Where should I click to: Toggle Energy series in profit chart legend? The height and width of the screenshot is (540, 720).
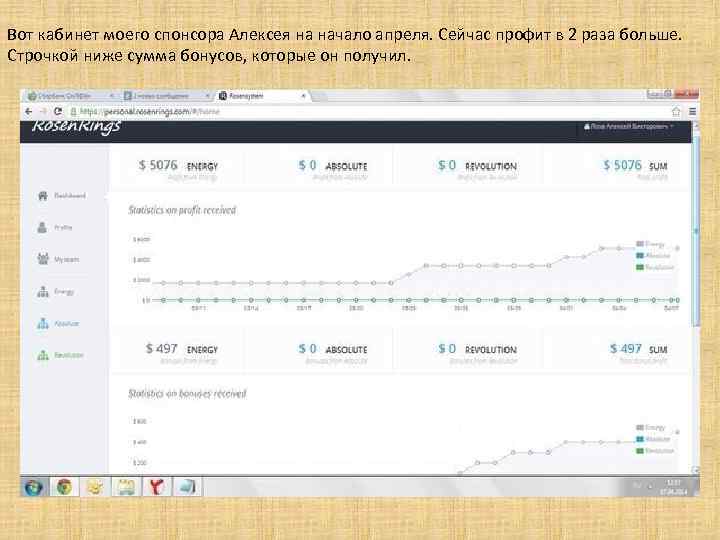pos(651,244)
